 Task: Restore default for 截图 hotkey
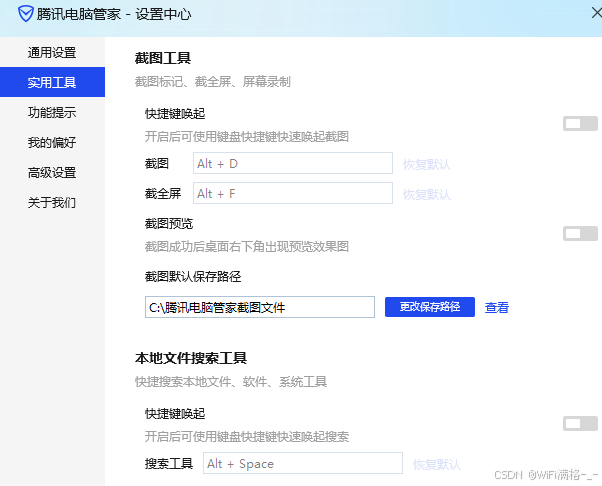coord(427,164)
